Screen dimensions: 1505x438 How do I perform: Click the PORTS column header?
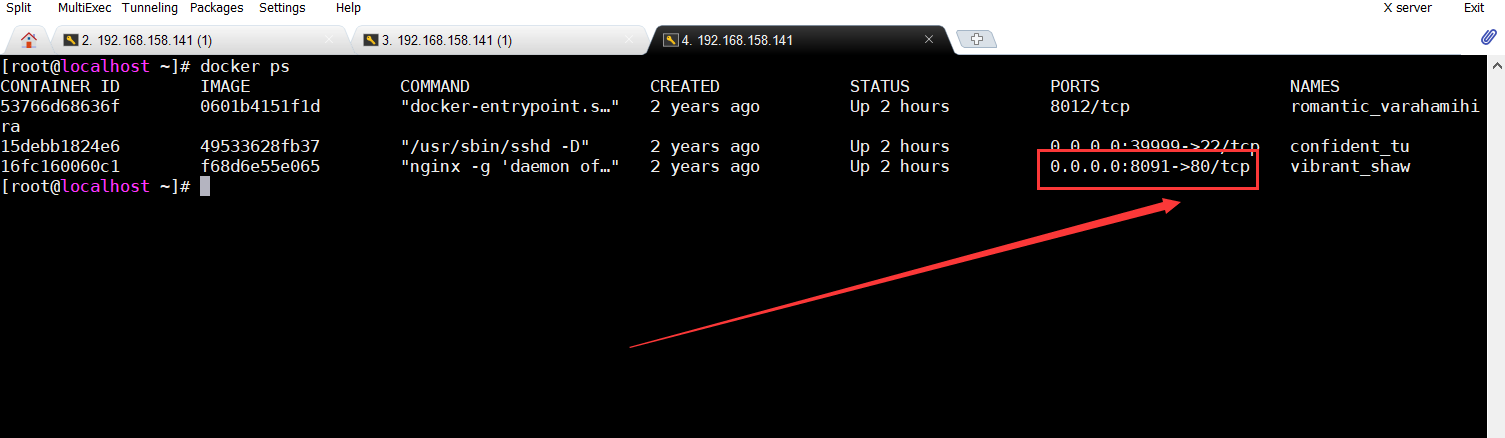pos(1075,86)
